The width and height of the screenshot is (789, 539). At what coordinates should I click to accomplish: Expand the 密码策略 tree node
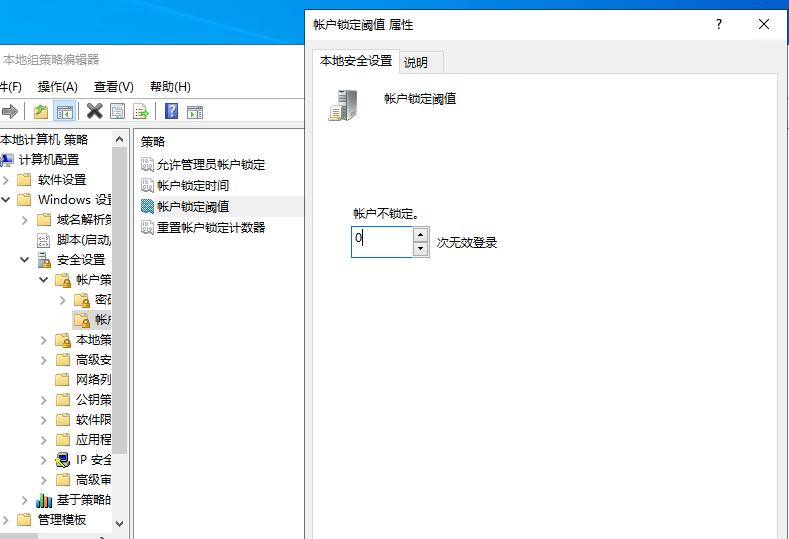coord(62,300)
